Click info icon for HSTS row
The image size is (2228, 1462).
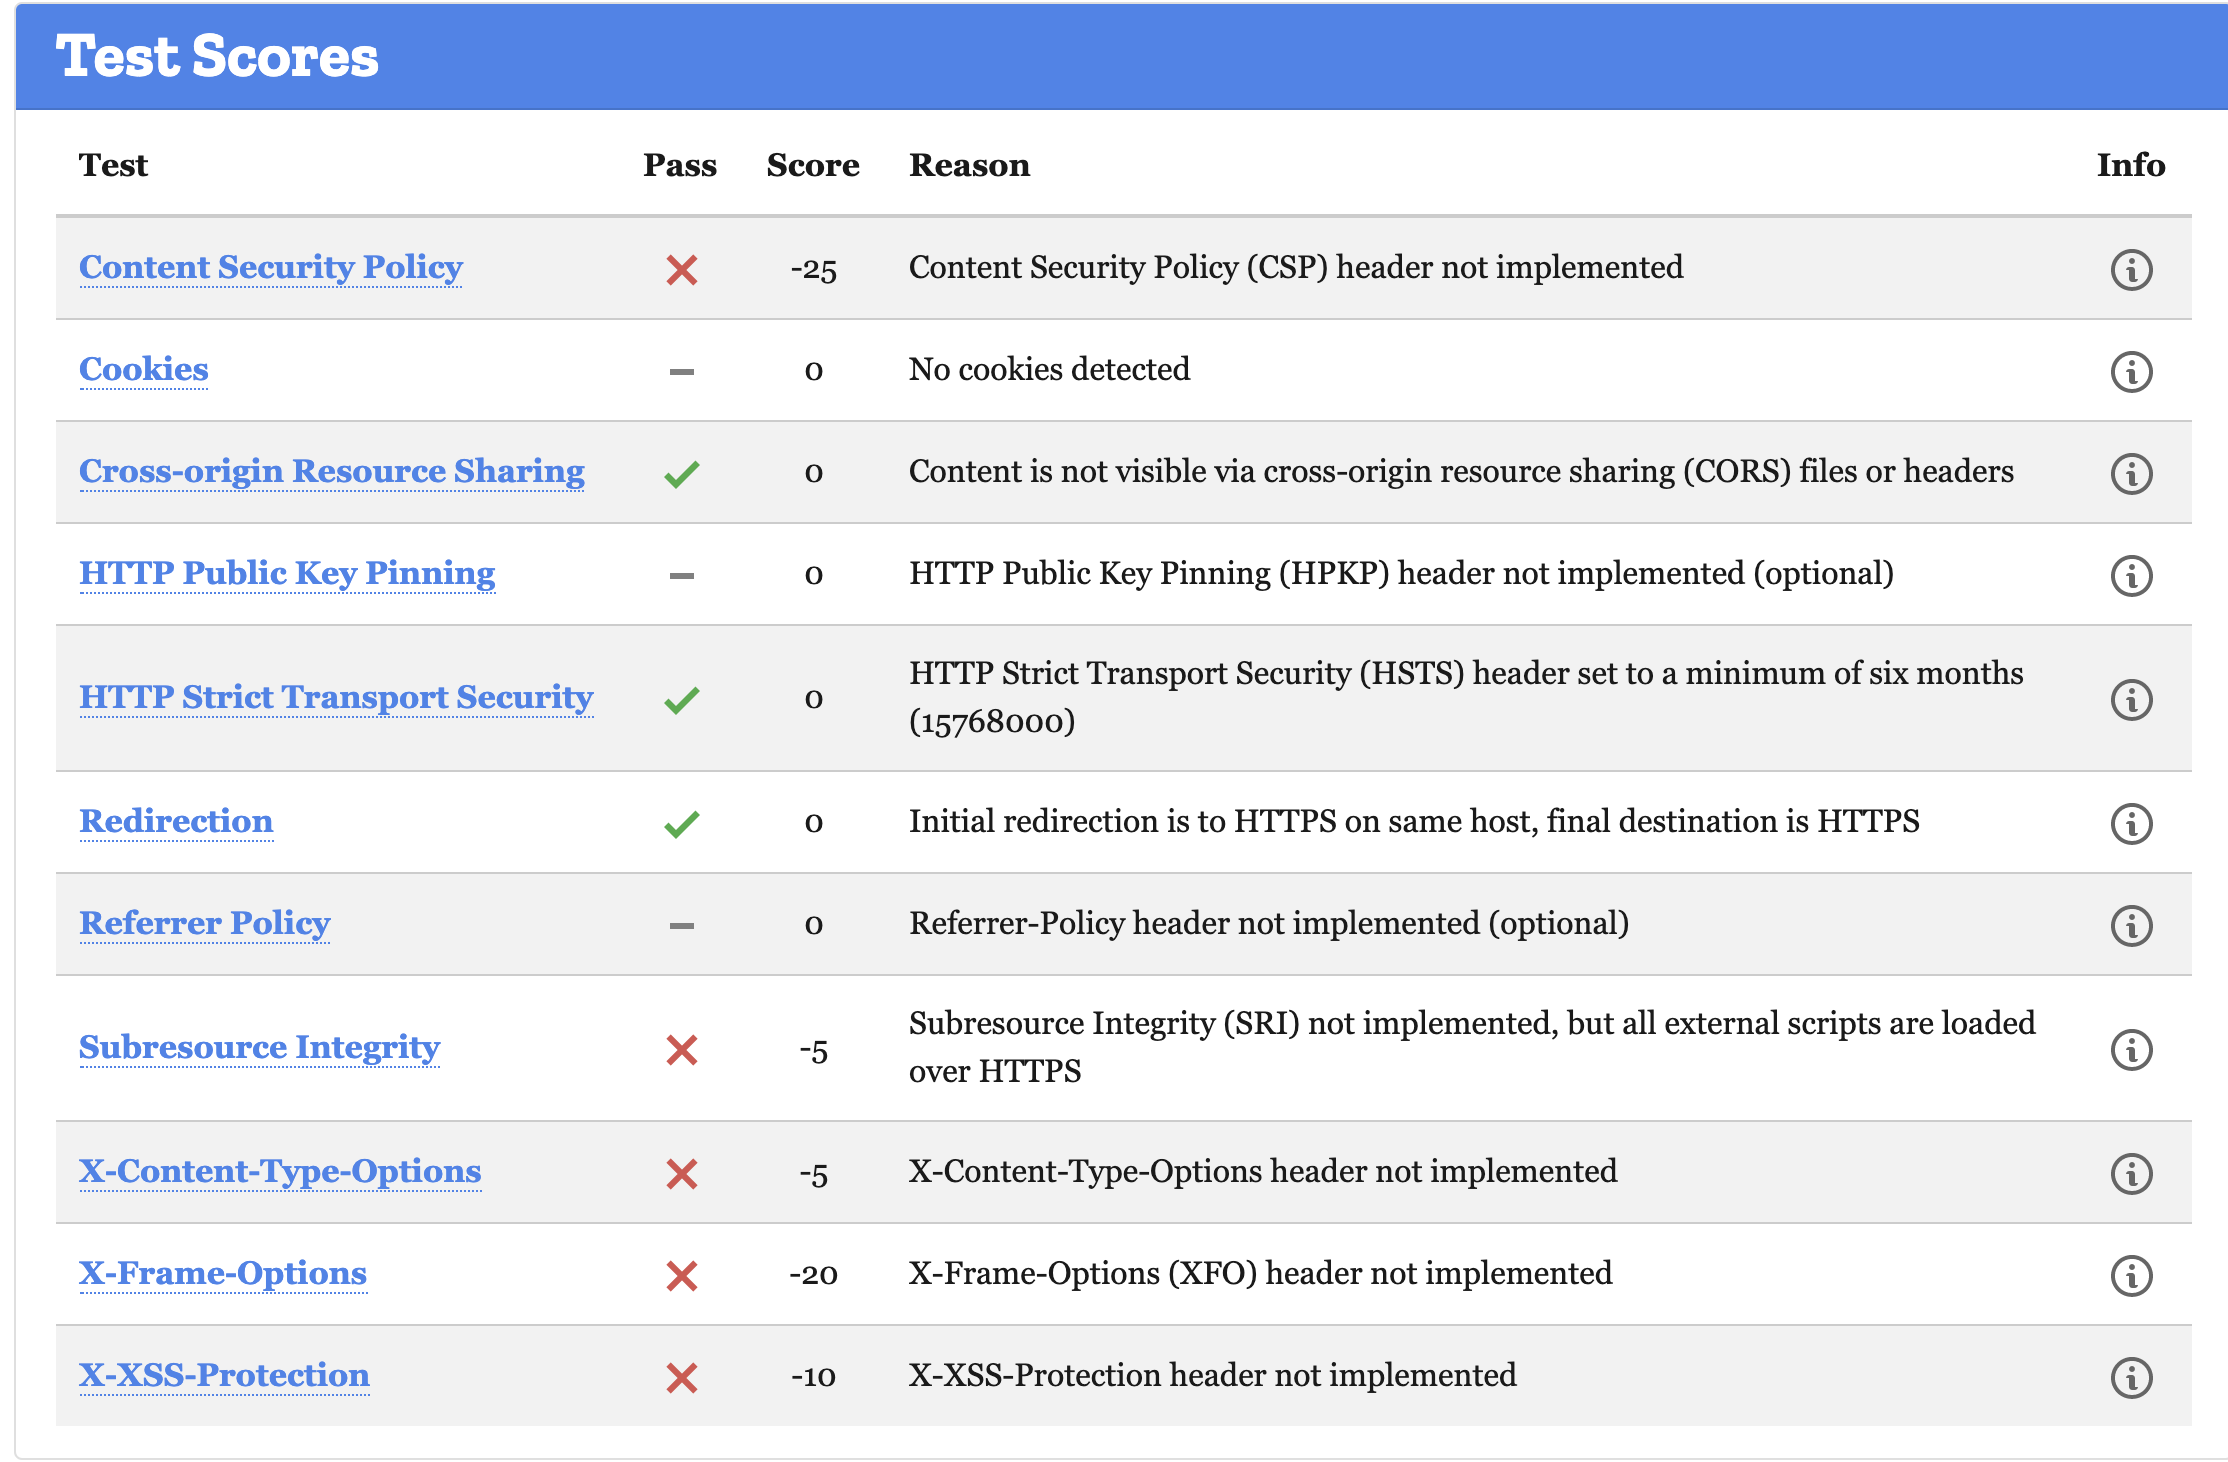click(2130, 700)
